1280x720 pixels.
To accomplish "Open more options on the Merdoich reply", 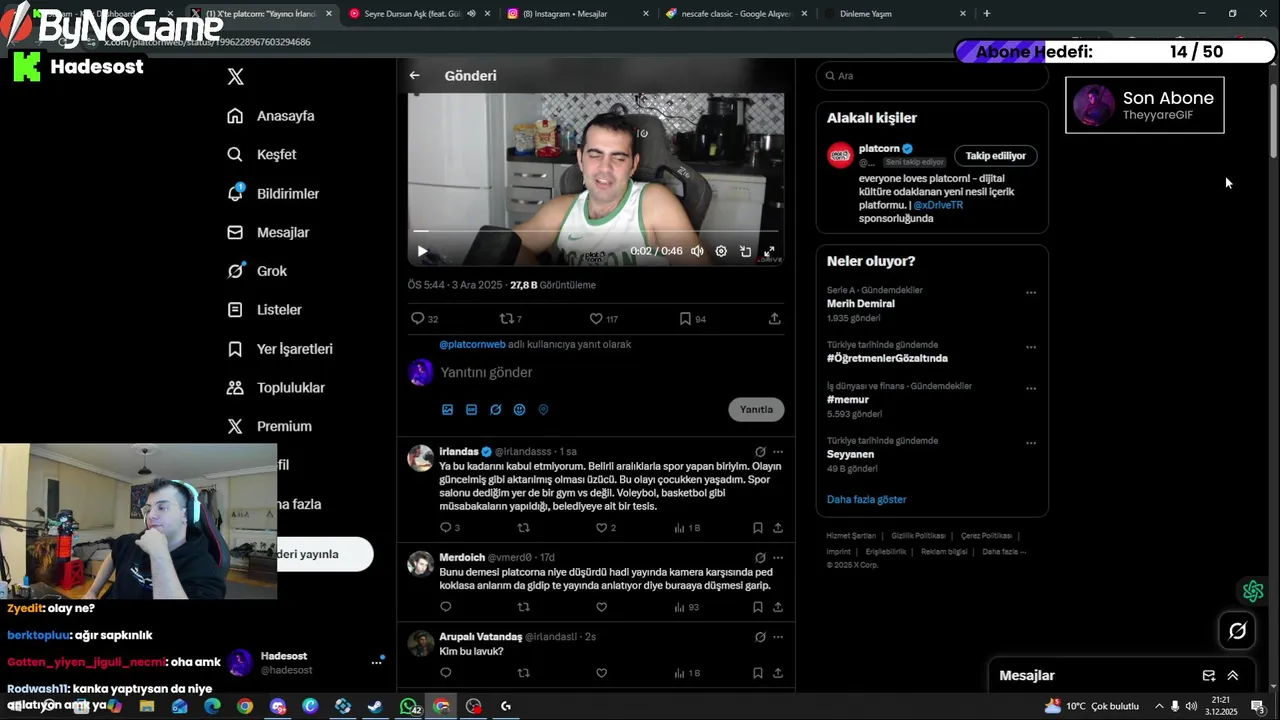I will (778, 558).
